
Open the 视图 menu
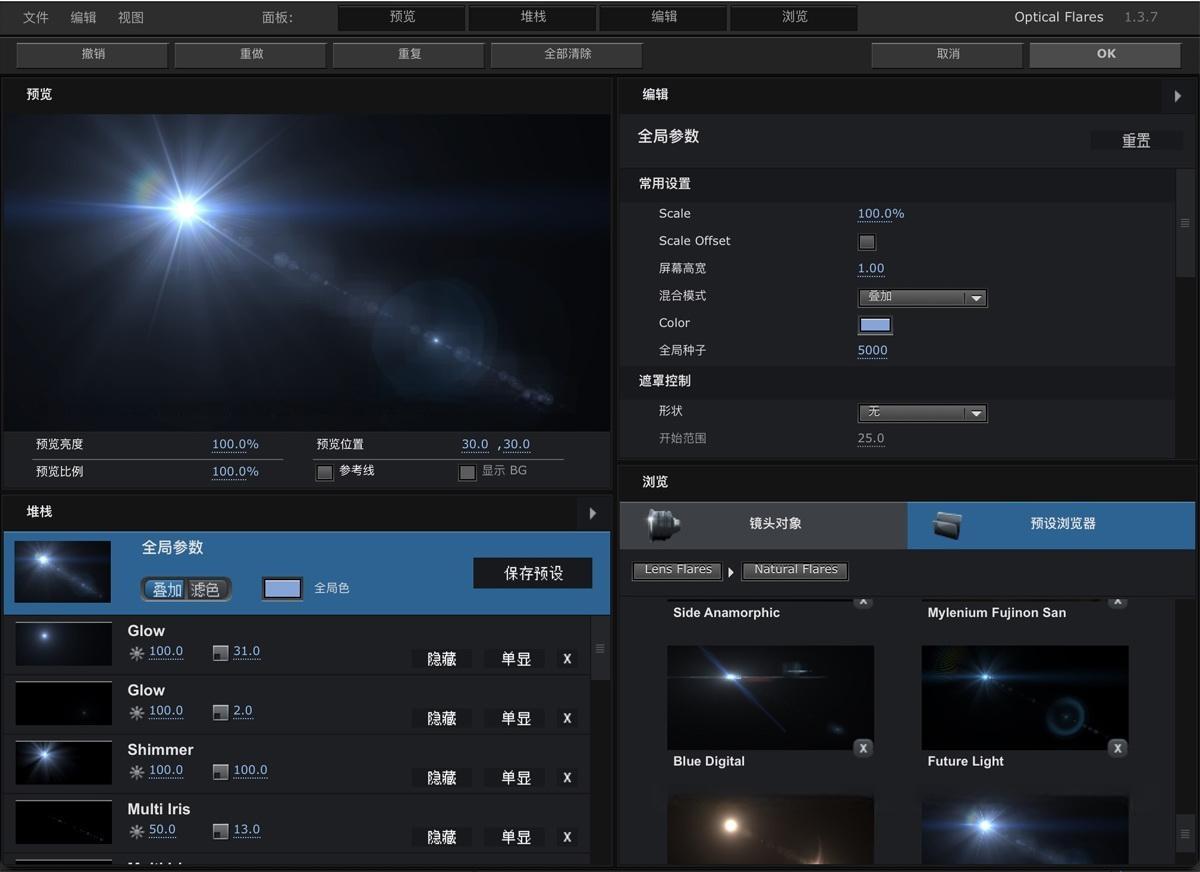point(131,17)
